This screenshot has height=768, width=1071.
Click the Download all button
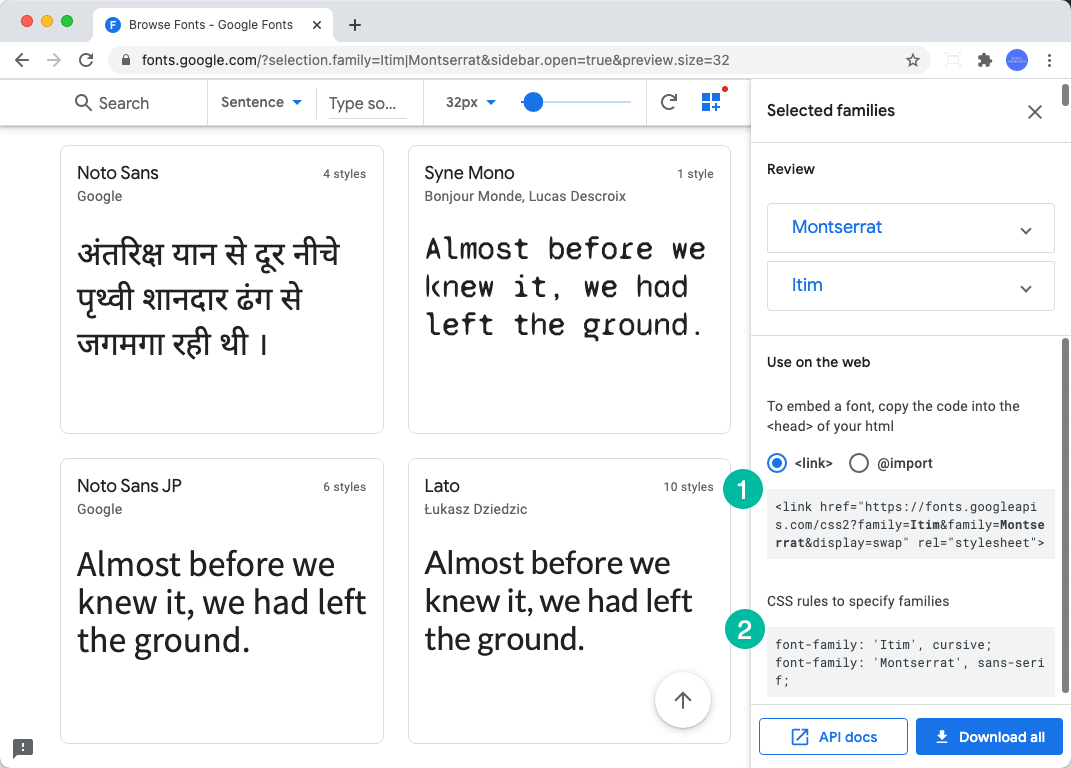(x=989, y=737)
